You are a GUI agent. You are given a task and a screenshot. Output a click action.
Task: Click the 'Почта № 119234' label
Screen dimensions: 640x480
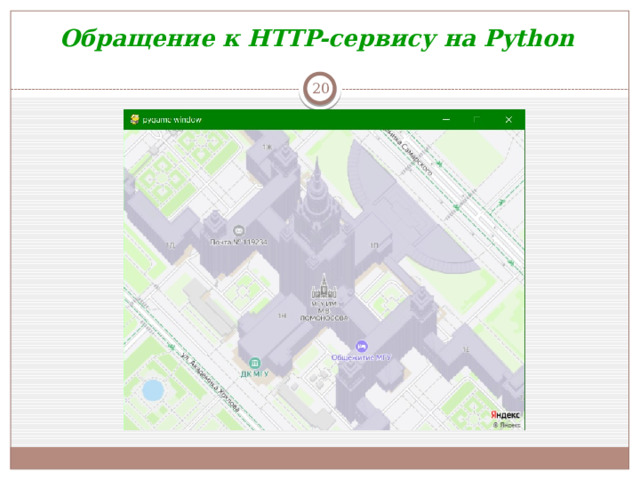tap(239, 242)
